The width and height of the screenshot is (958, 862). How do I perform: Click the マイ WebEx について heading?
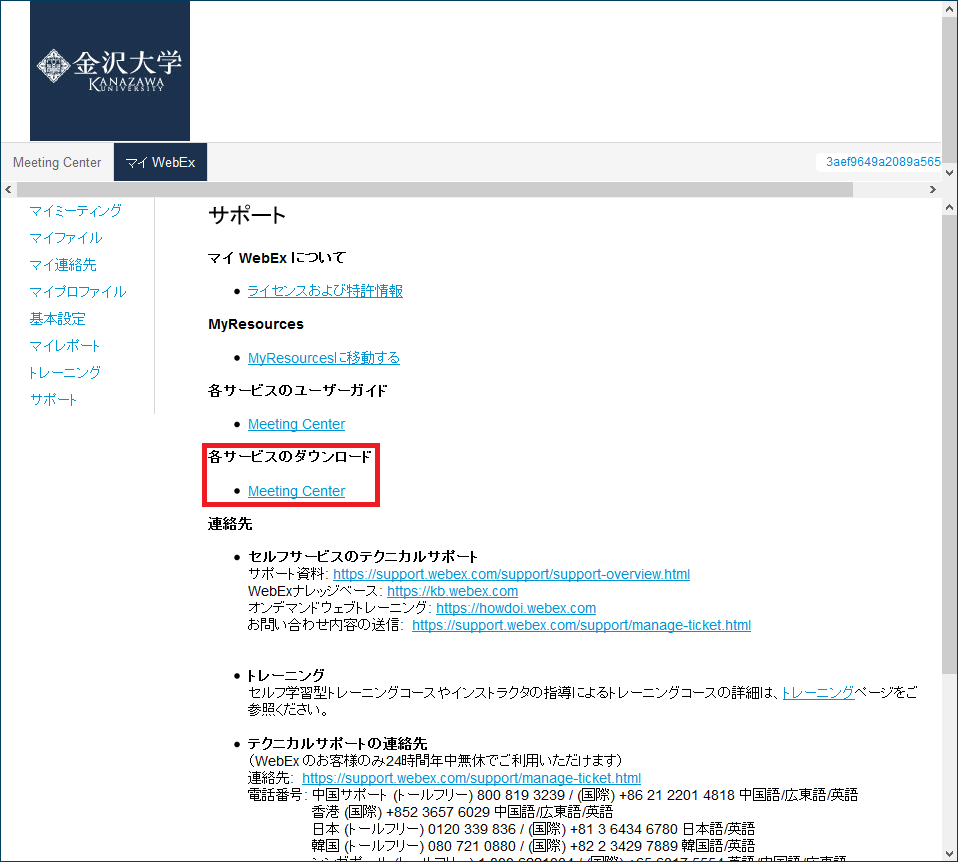point(277,258)
